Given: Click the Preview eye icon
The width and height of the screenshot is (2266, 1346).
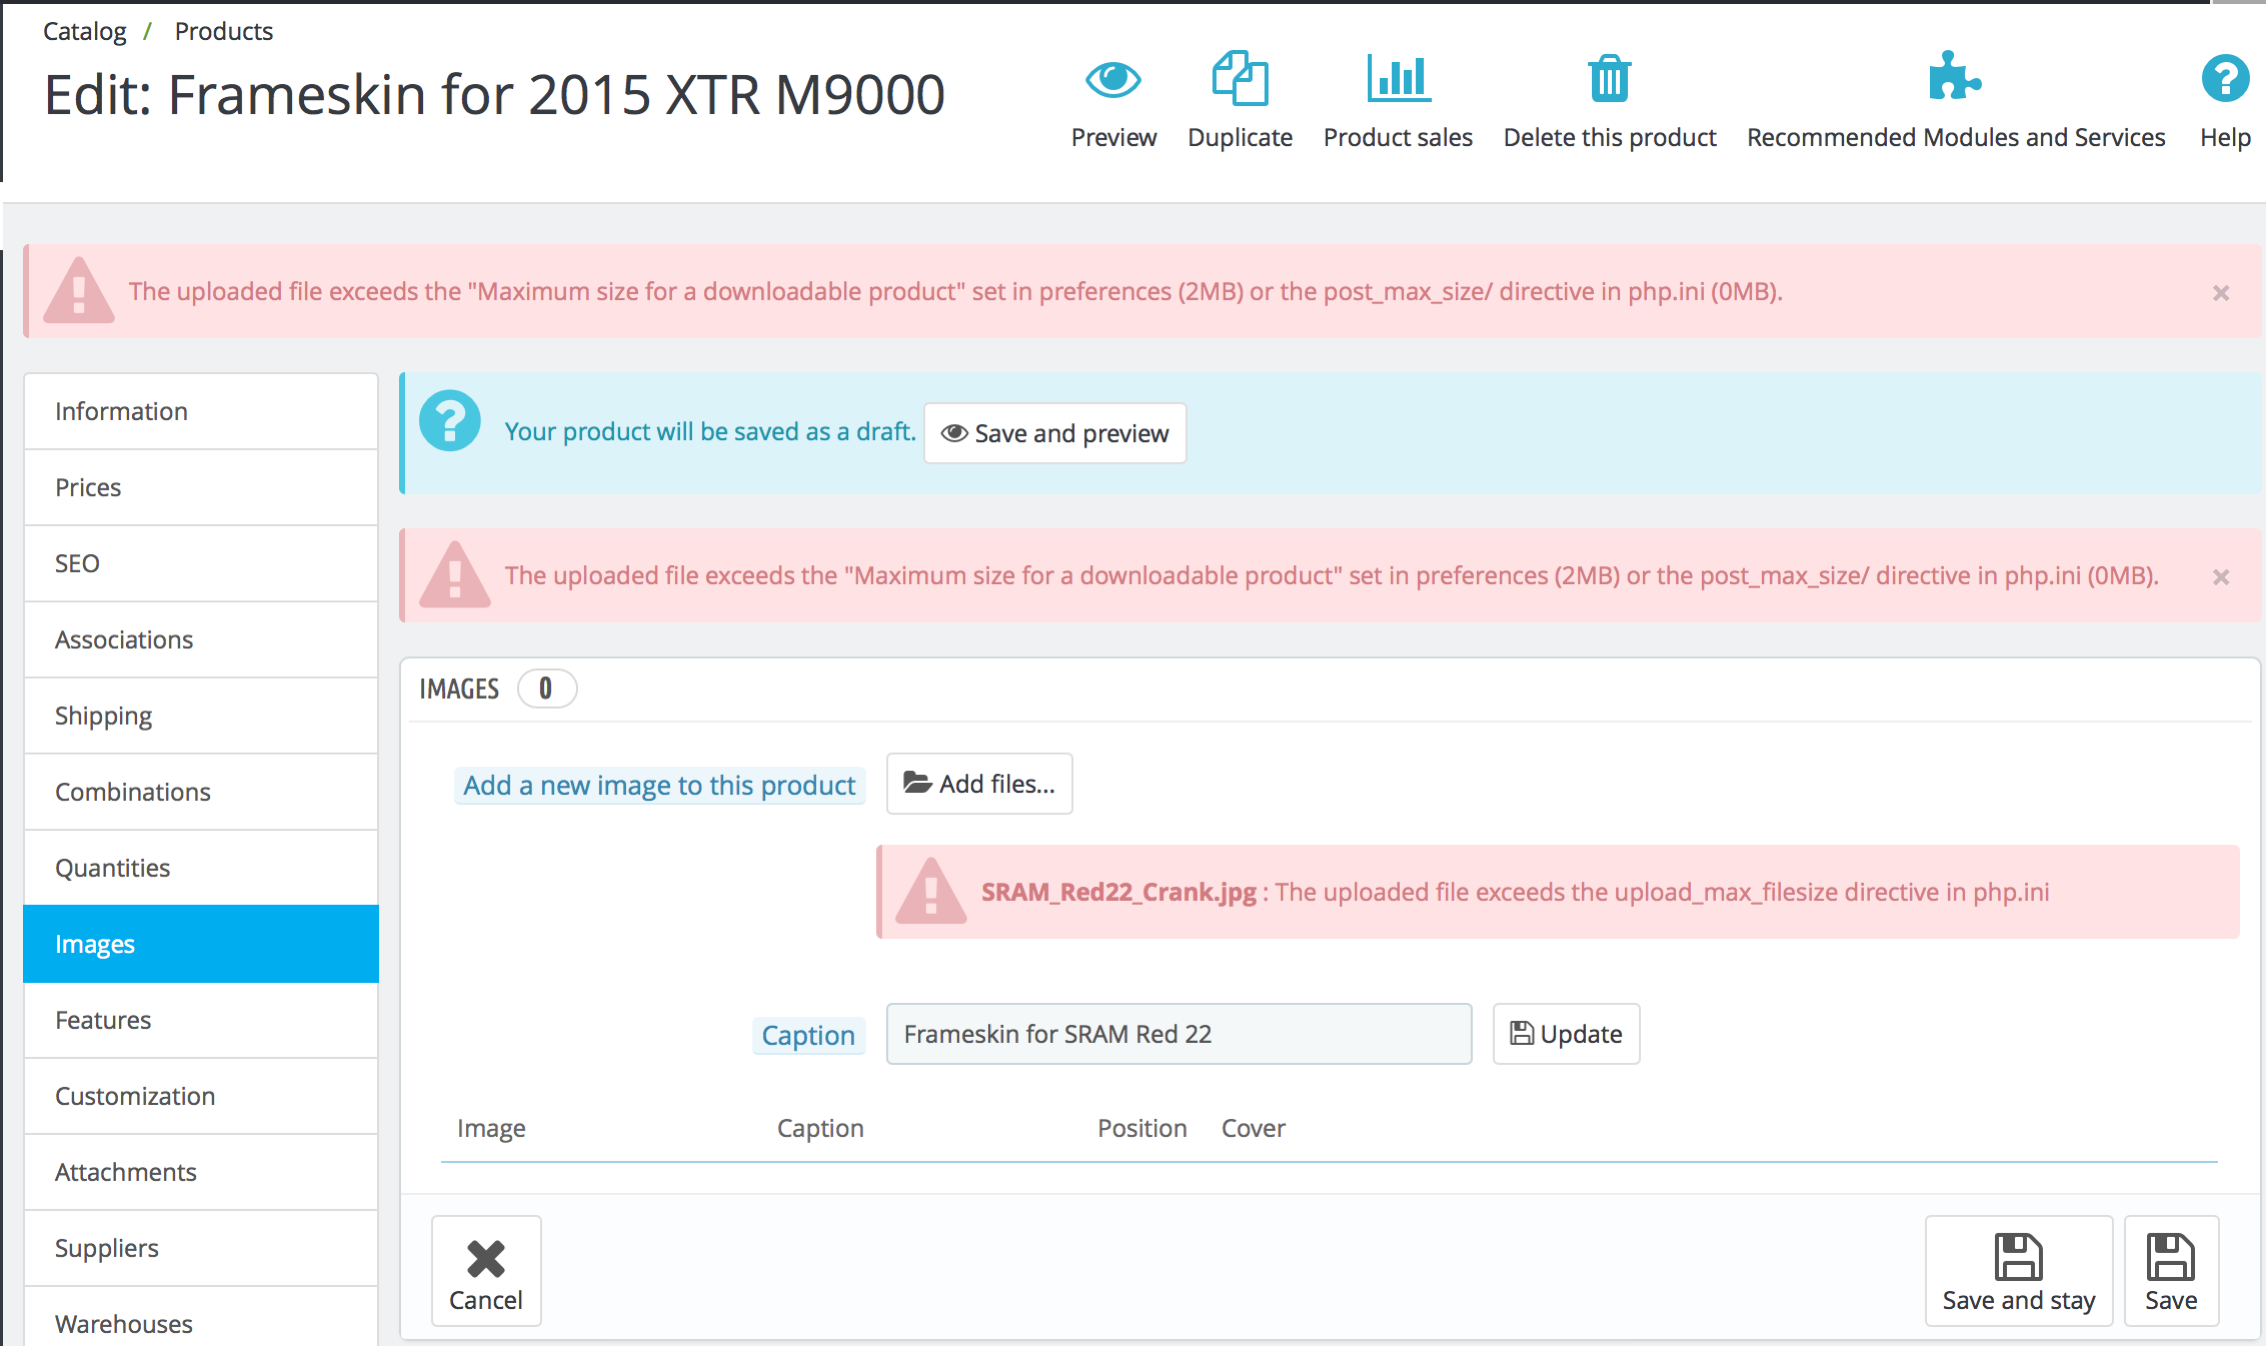Looking at the screenshot, I should (1113, 80).
